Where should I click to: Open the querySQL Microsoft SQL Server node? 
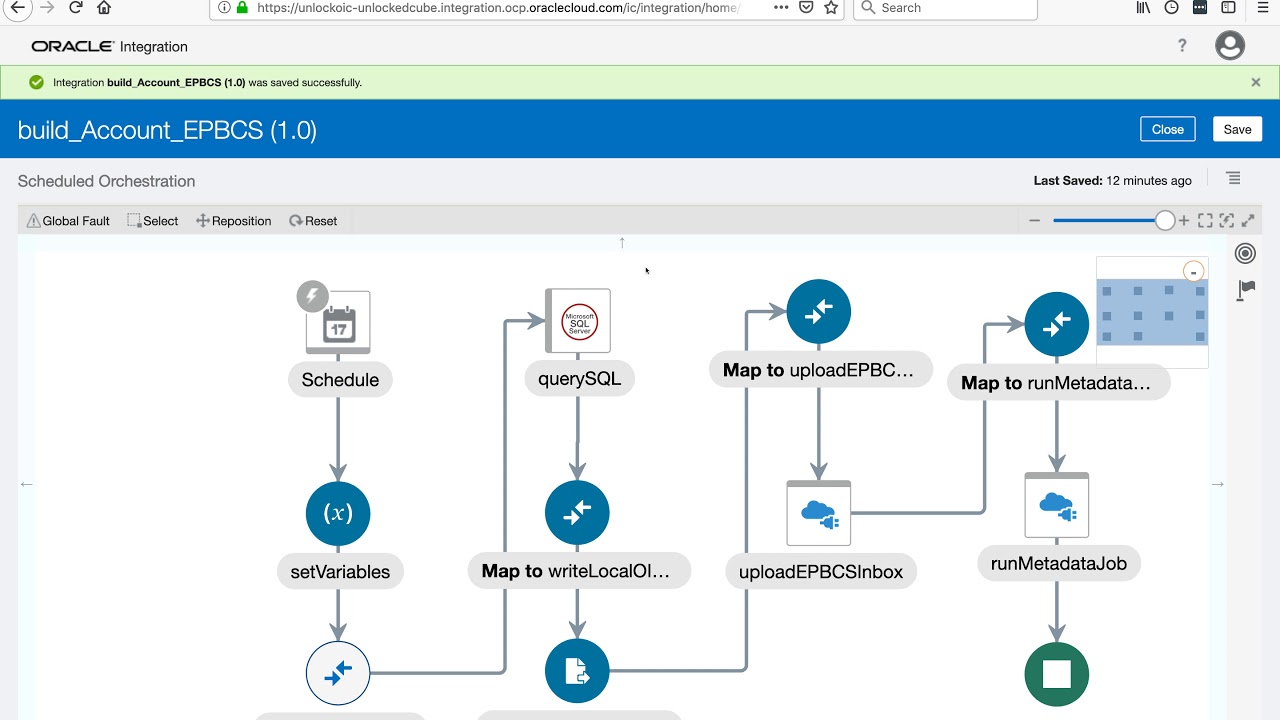tap(578, 321)
